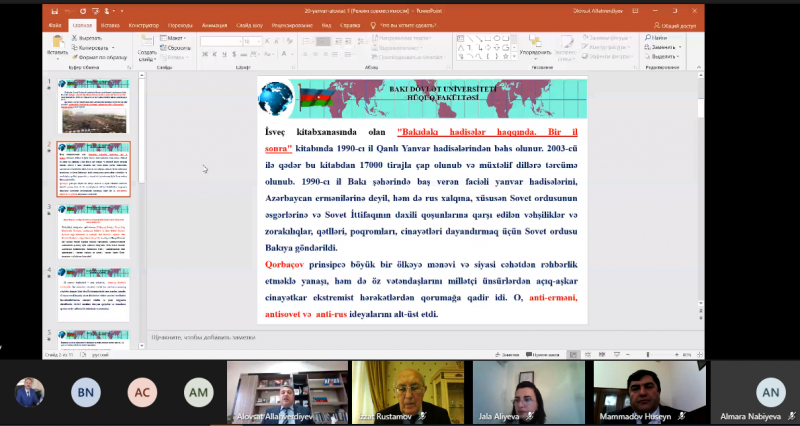Select slide 3 thumbnail

(x=93, y=231)
